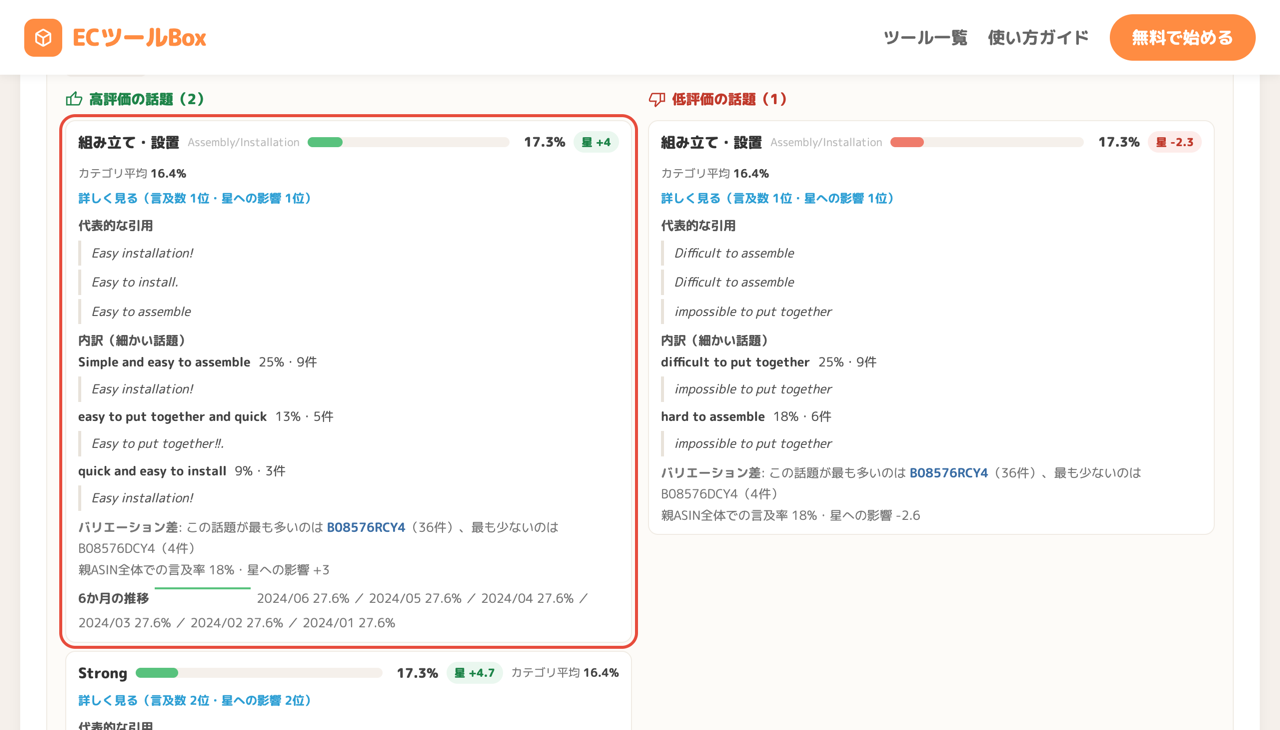Click the red progress bar of negative 組み立て・設置
The height and width of the screenshot is (730, 1280).
click(987, 142)
